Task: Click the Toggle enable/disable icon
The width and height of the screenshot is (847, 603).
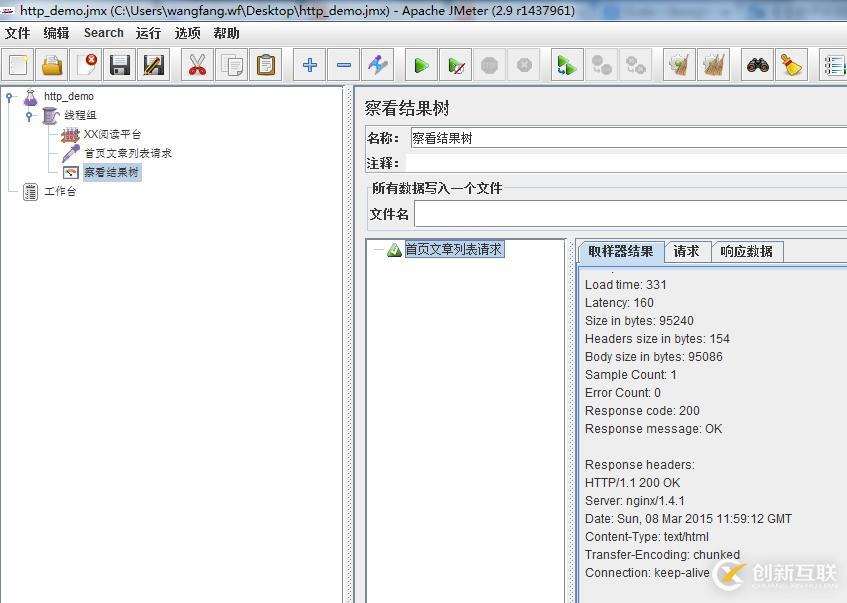Action: 378,65
